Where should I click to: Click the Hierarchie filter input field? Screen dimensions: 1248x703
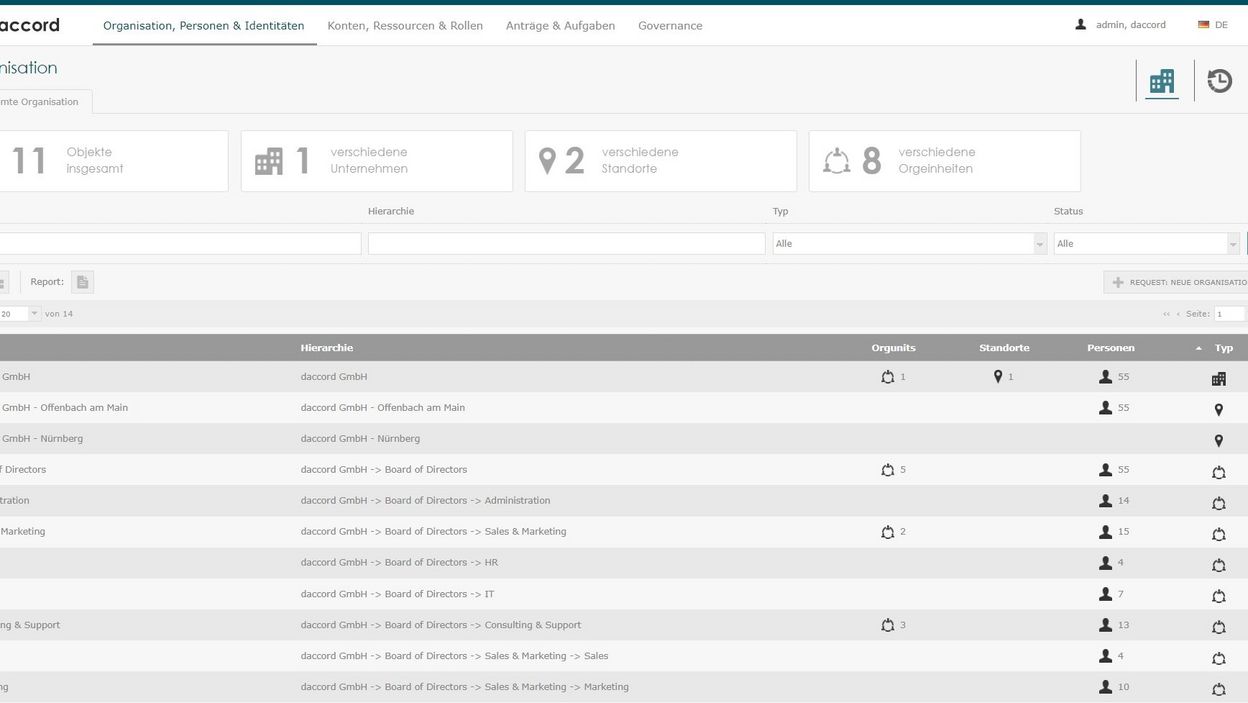pos(566,244)
